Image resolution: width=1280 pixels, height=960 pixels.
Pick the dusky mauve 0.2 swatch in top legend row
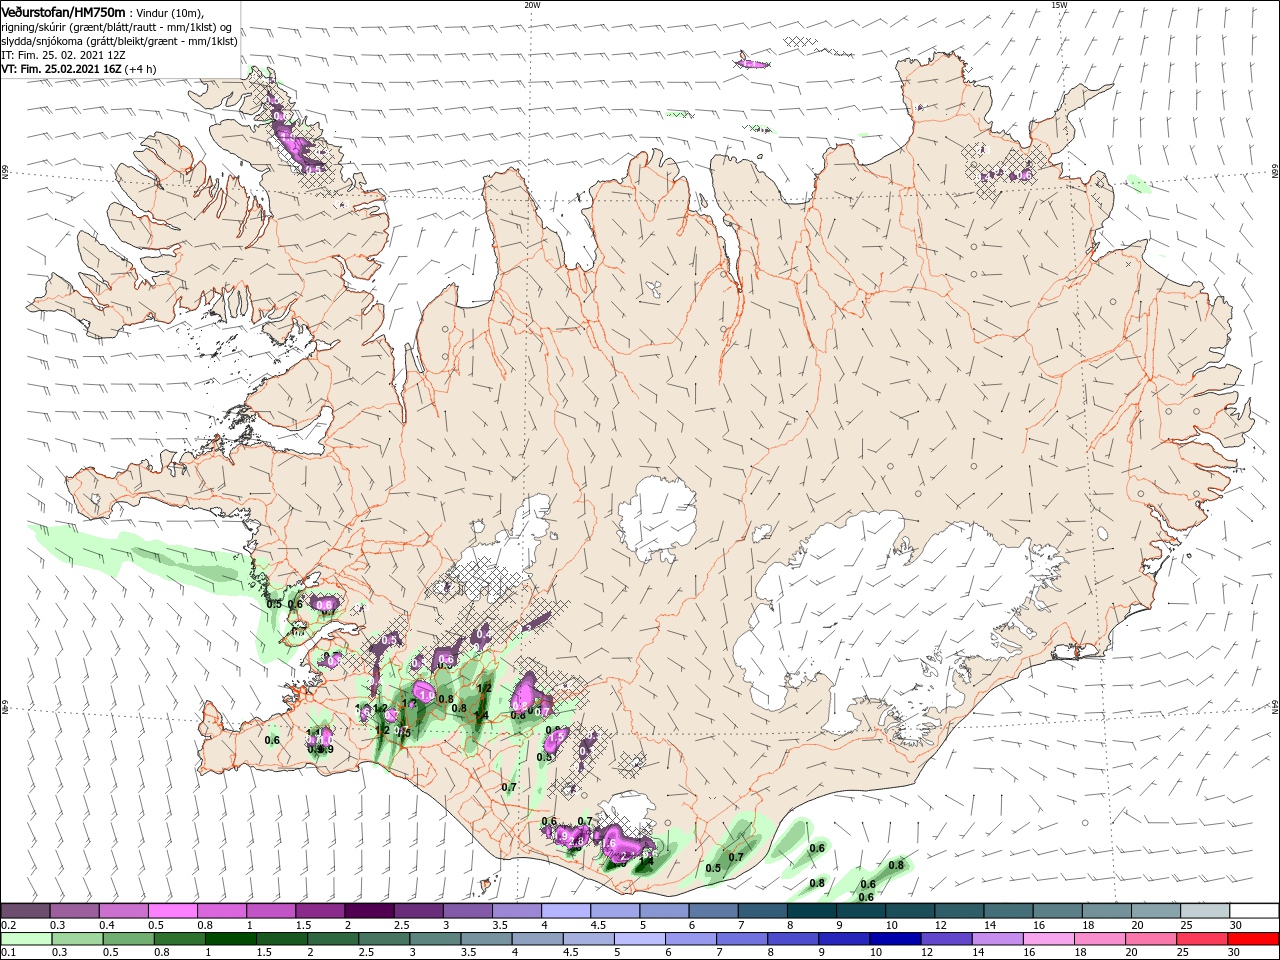pos(25,910)
